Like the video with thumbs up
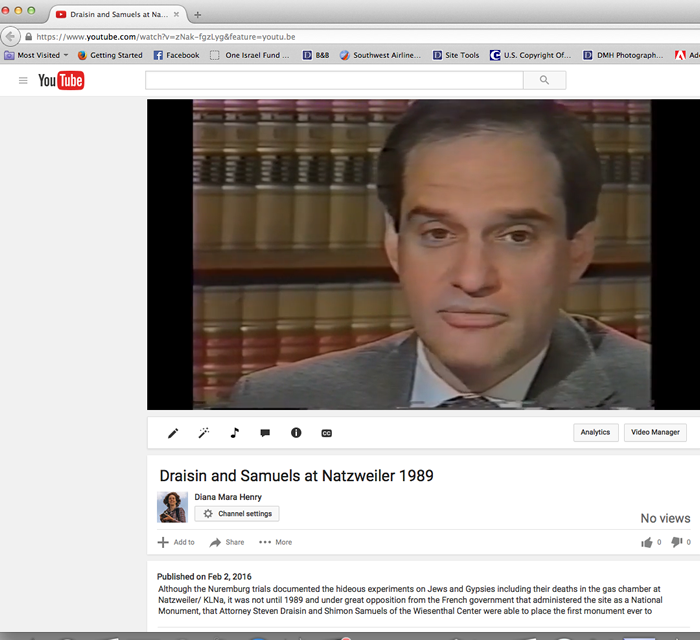 pos(646,542)
